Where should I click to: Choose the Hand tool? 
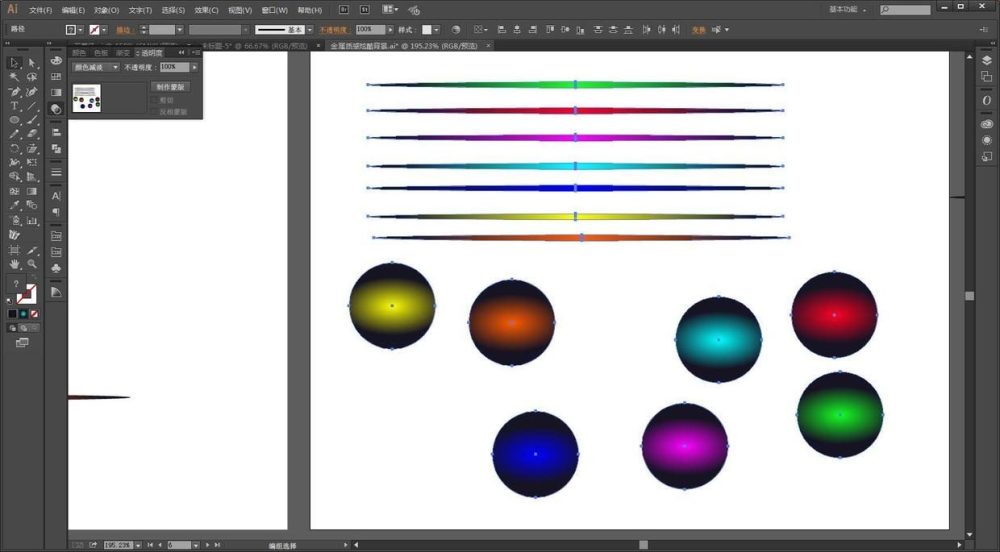click(x=15, y=264)
